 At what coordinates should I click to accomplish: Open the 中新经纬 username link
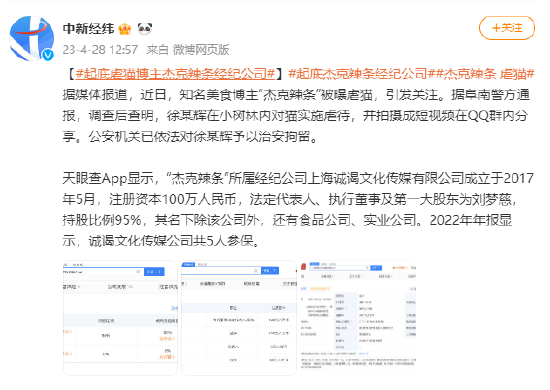pos(89,28)
